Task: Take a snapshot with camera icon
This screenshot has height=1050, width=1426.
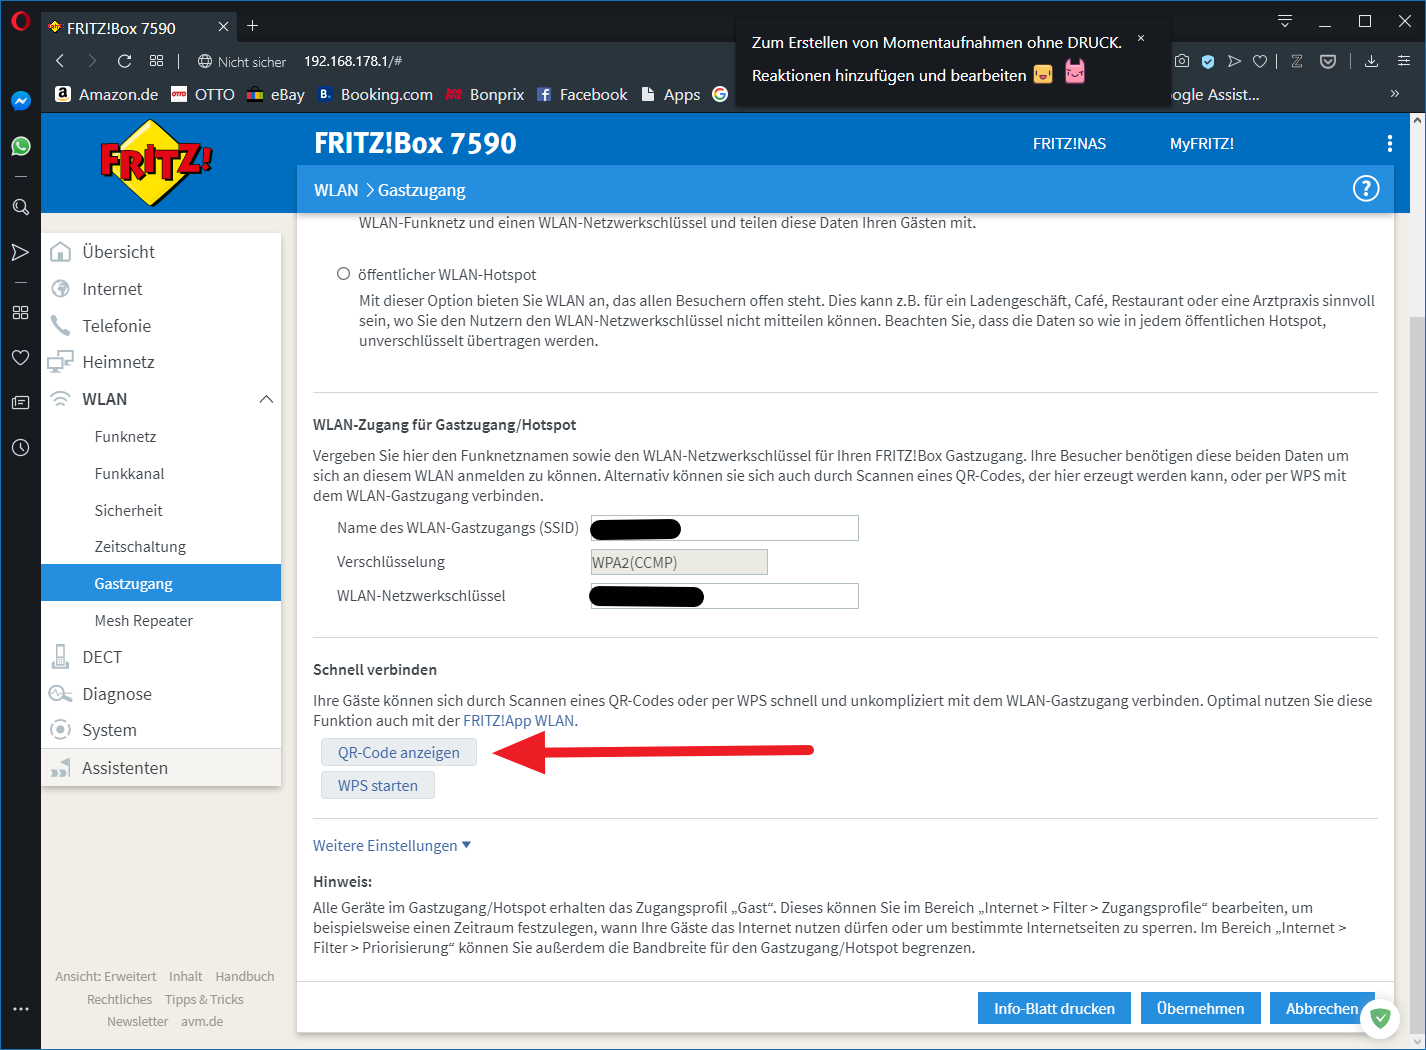Action: [1182, 61]
